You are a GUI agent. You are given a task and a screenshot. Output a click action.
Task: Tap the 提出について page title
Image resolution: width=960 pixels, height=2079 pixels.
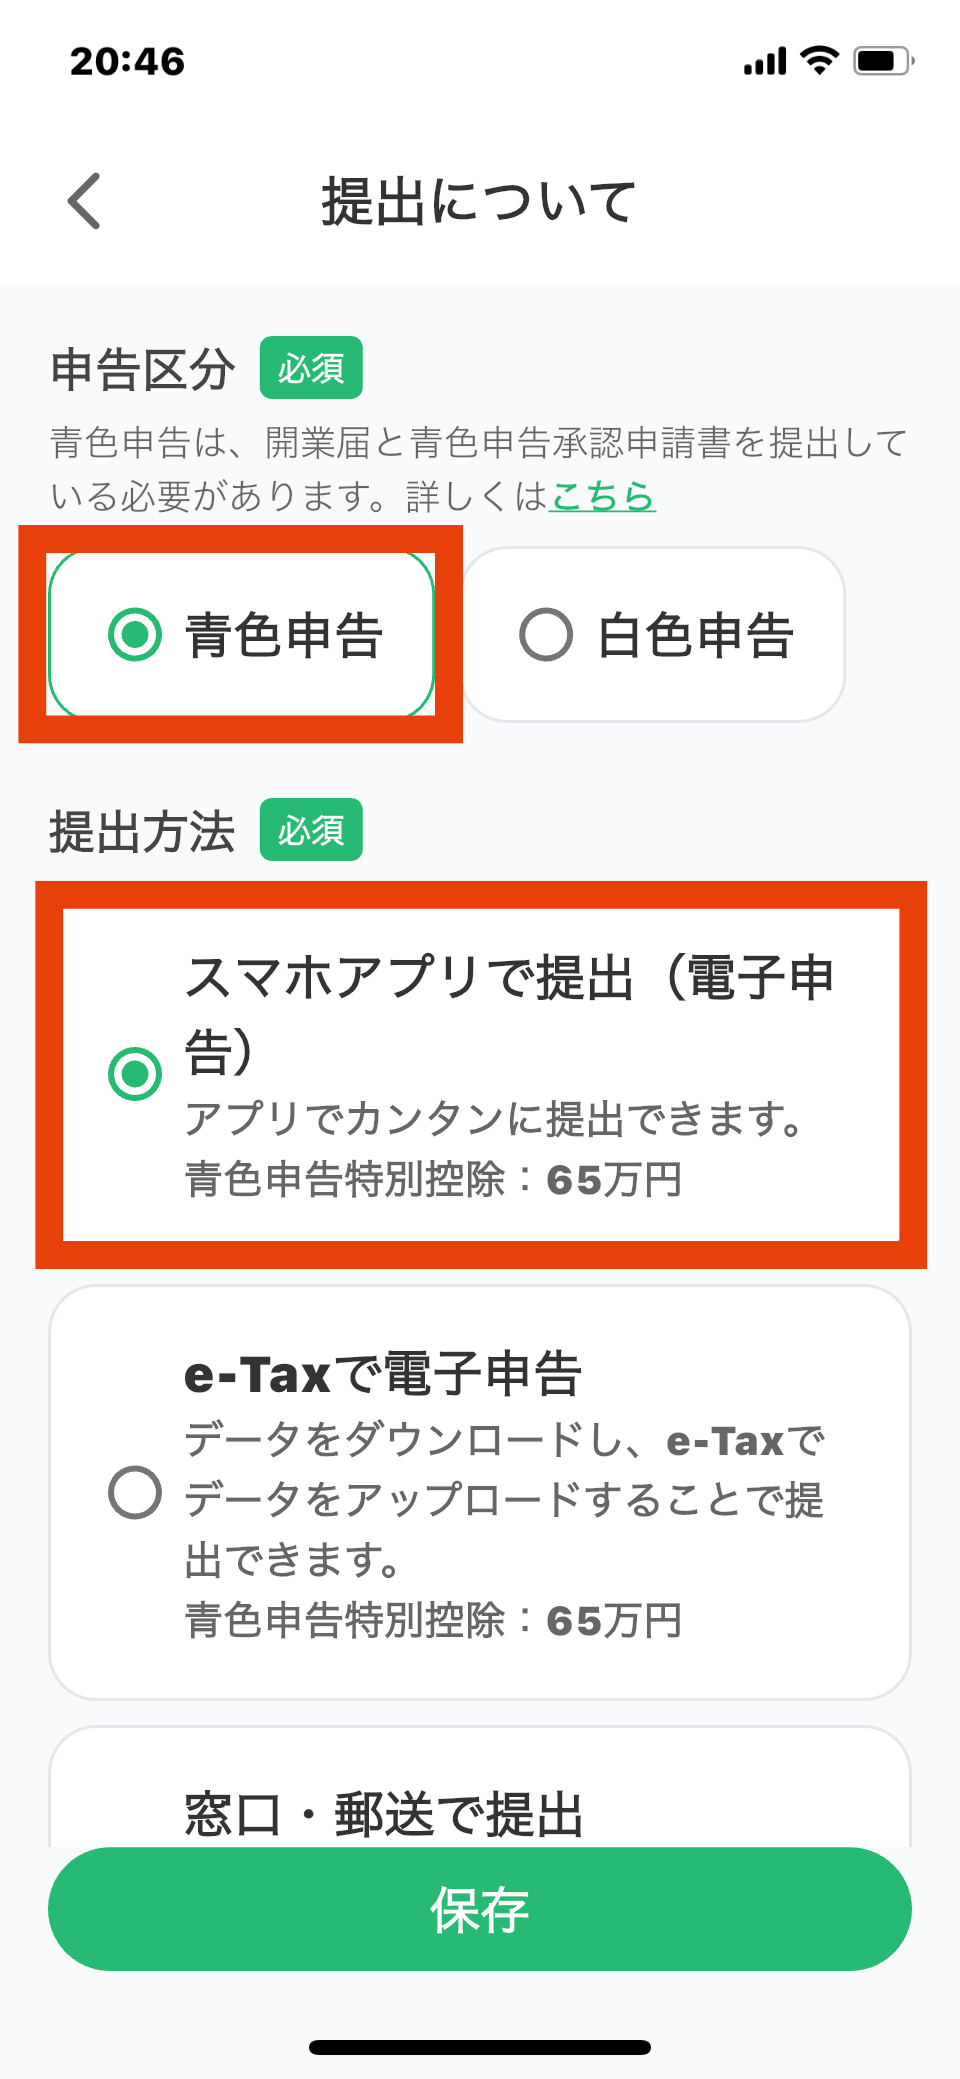479,201
